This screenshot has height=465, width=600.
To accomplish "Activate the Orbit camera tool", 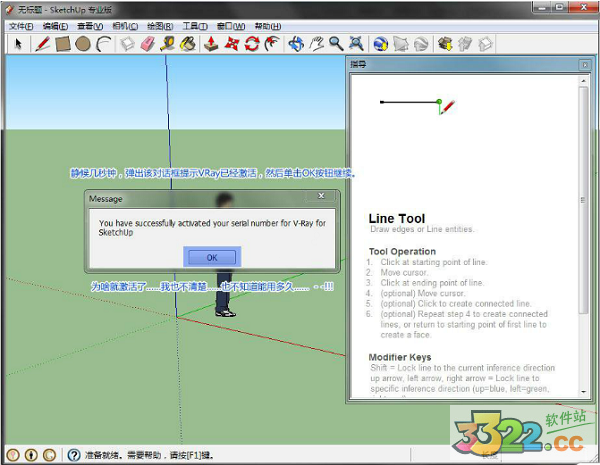I will 296,44.
